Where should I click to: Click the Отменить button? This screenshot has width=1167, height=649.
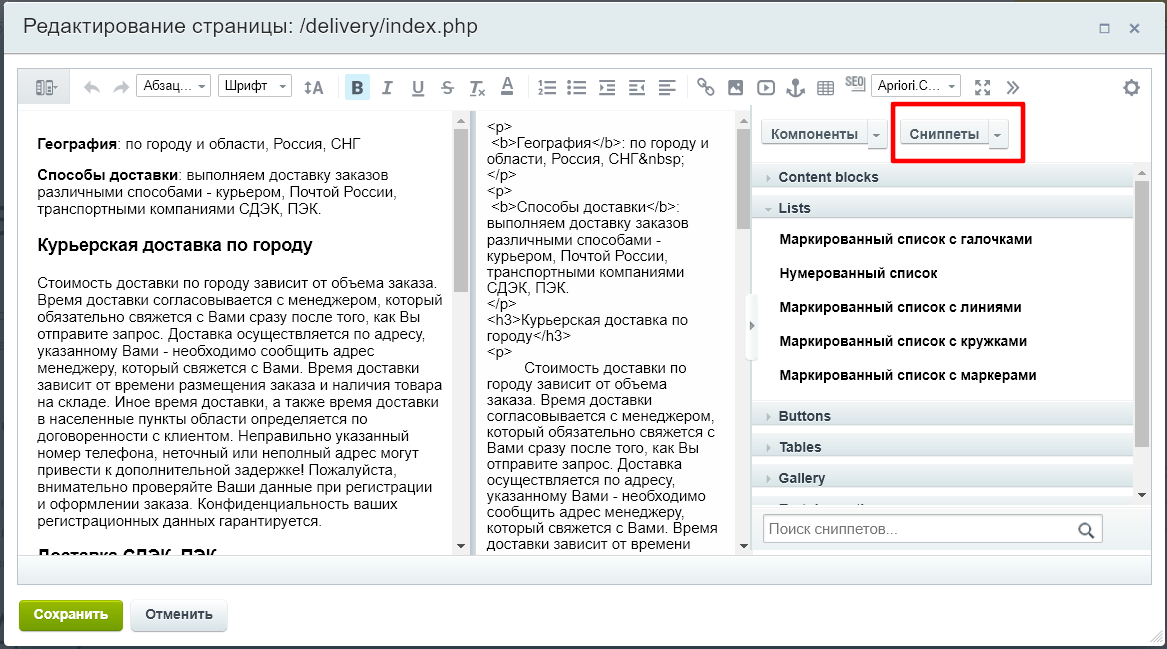179,614
